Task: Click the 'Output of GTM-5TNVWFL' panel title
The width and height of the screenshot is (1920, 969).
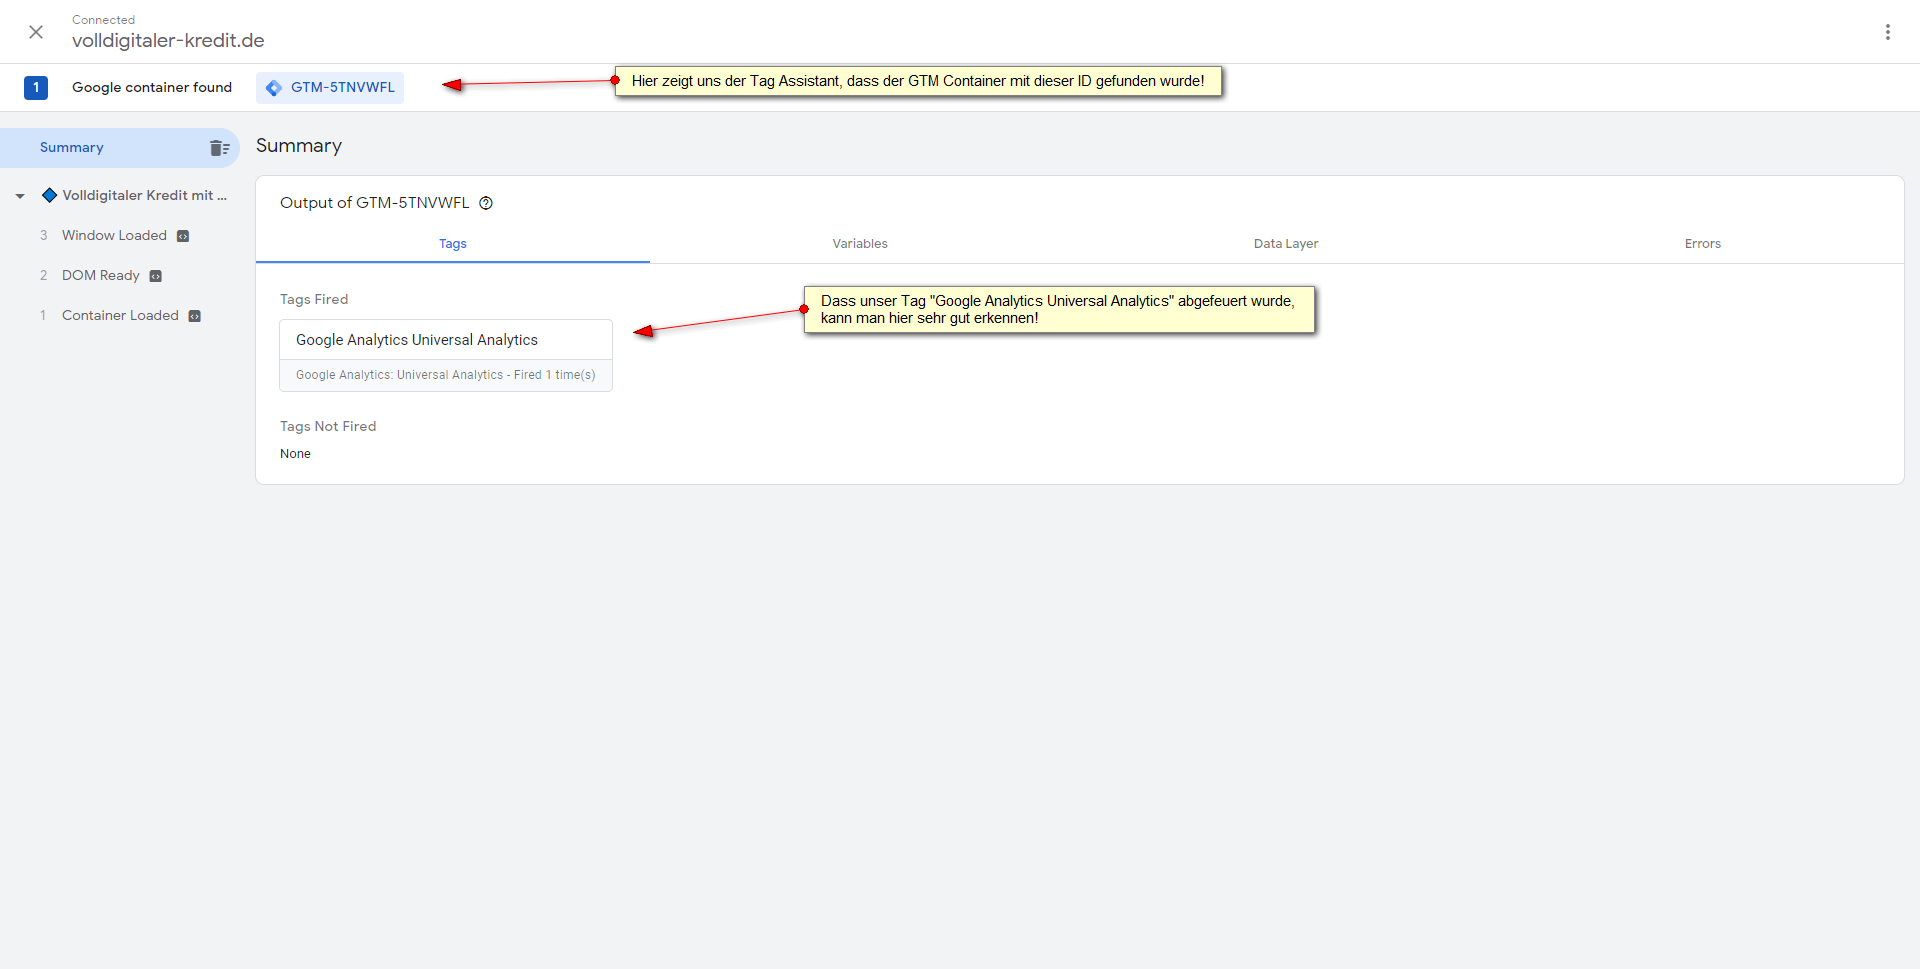Action: click(374, 202)
